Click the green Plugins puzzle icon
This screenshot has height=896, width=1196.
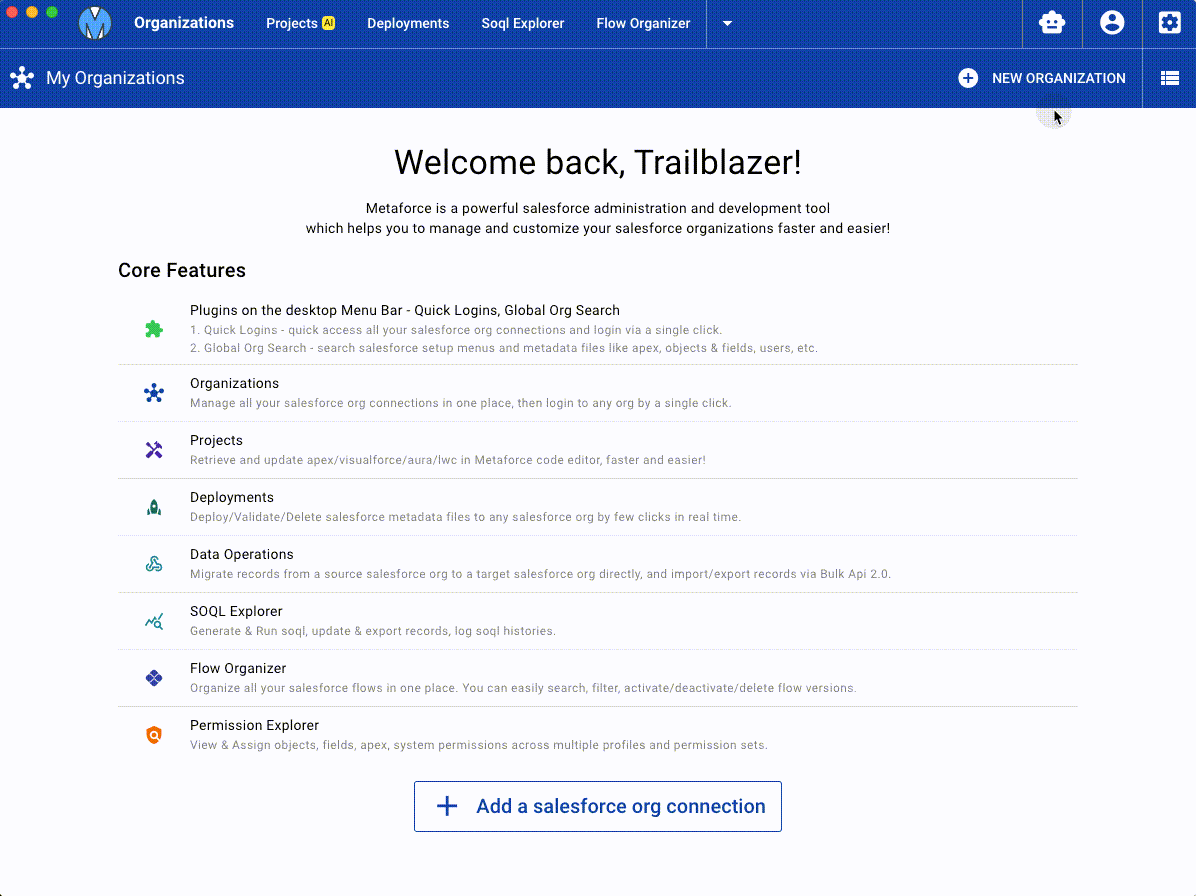pos(154,329)
